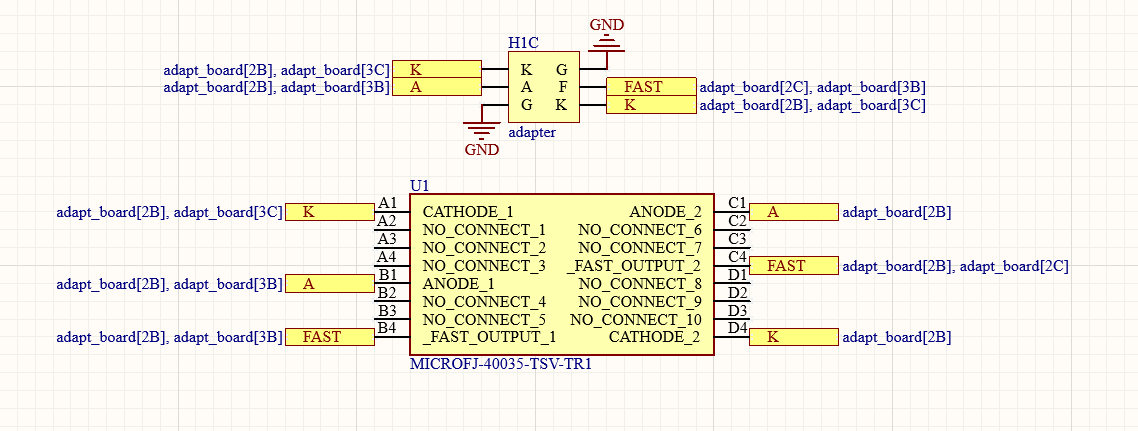The height and width of the screenshot is (431, 1138).
Task: Select the CATHODE_1 pin name in U1
Action: click(x=468, y=212)
